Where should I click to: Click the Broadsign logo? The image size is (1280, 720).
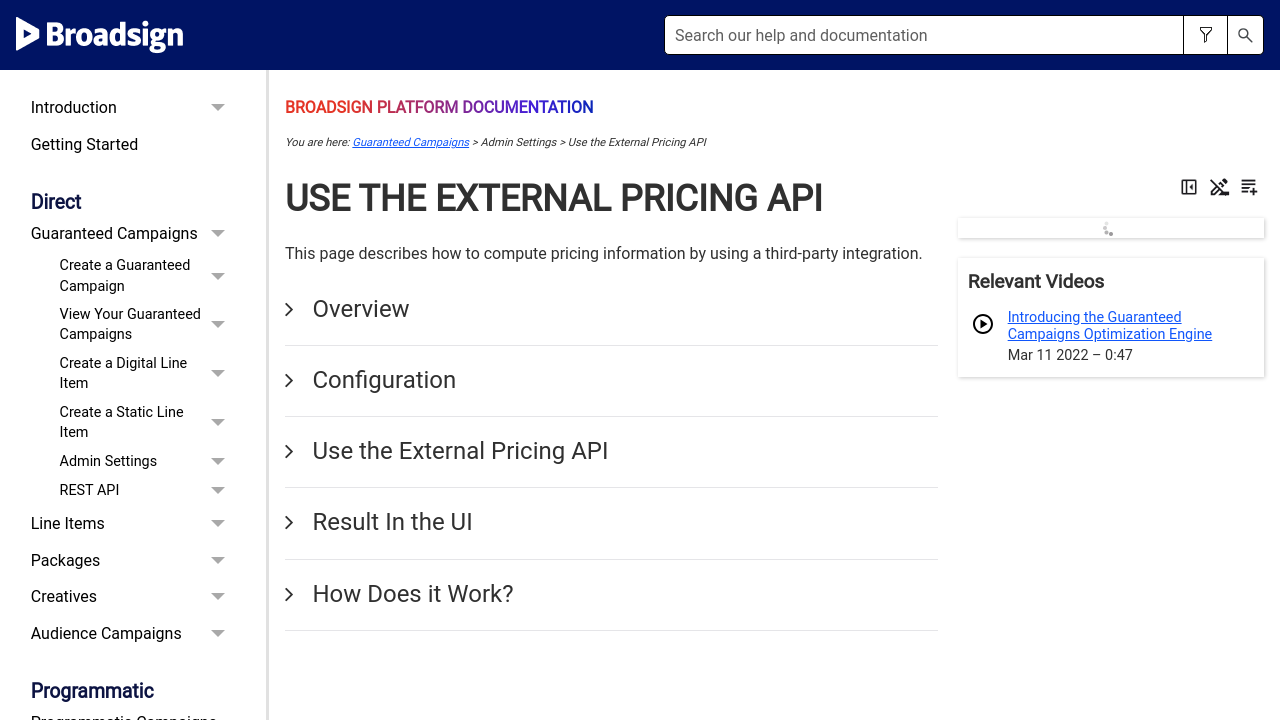point(100,35)
